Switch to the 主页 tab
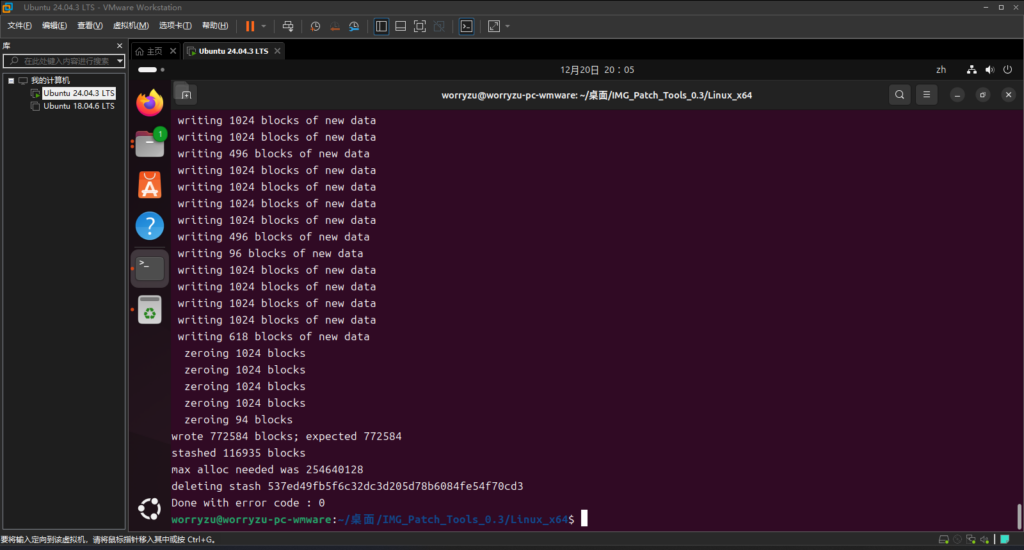Screen dimensions: 1024x550 (x=149, y=51)
